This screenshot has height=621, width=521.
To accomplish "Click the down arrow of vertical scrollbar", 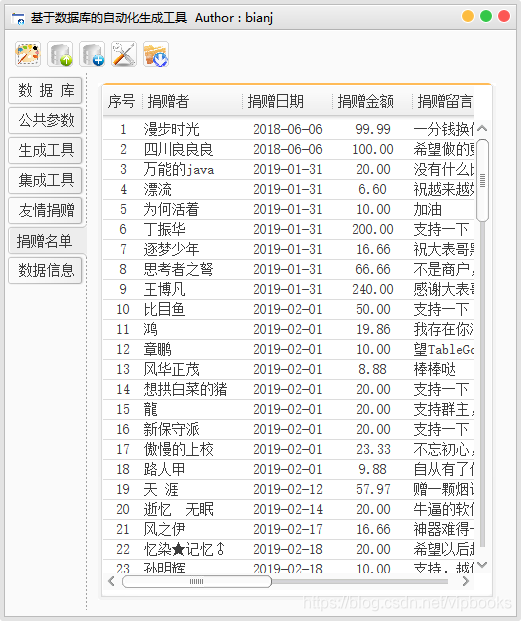I will point(482,564).
